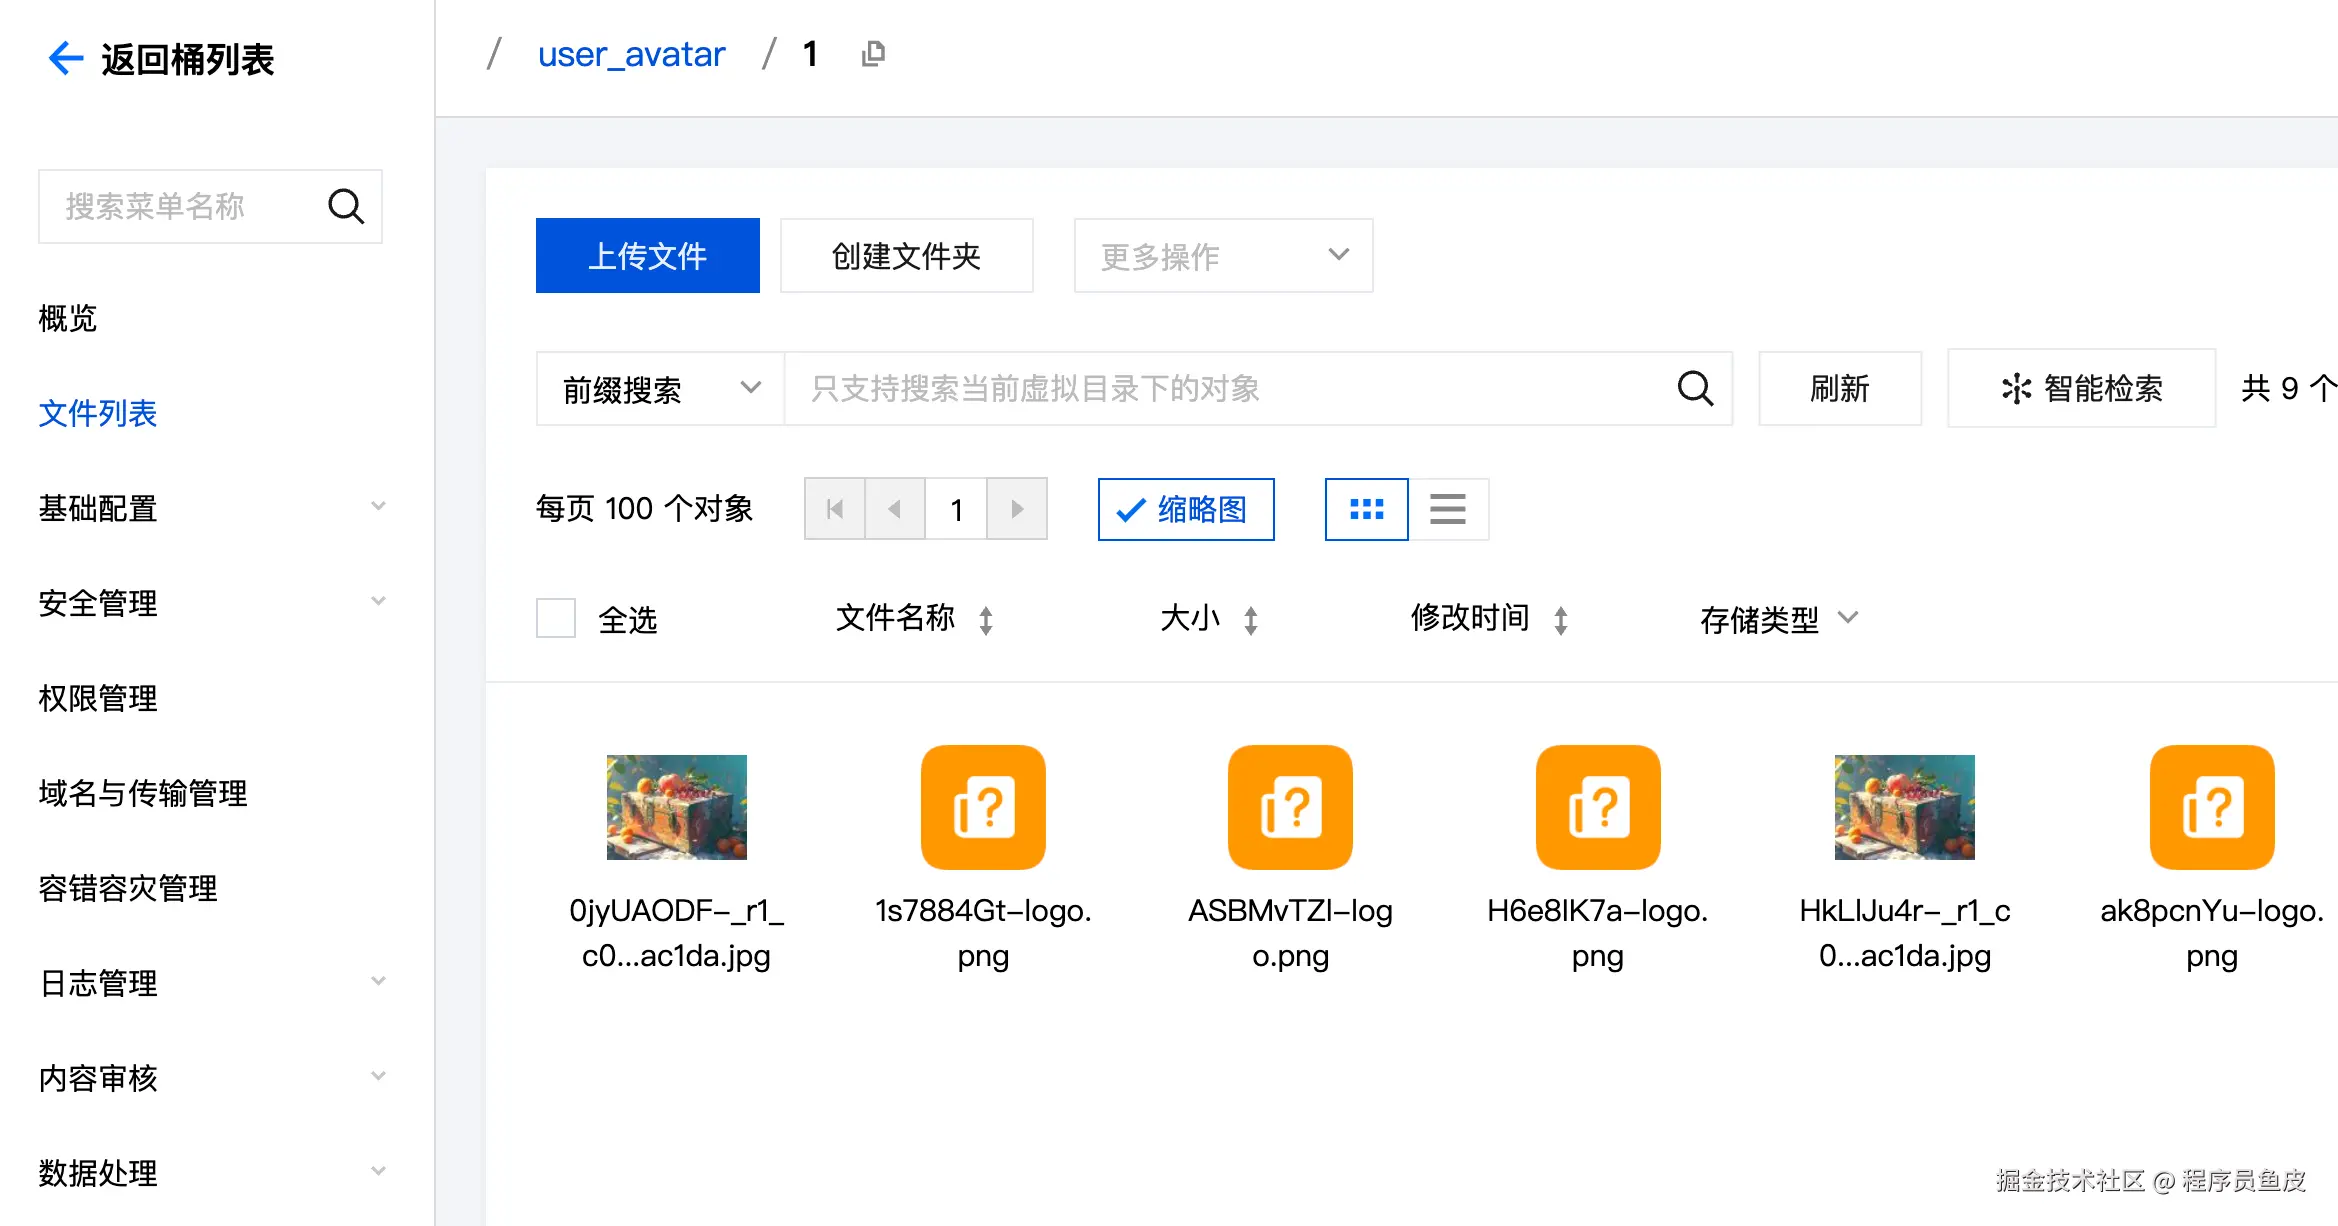
Task: Switch to list view layout
Action: (x=1447, y=509)
